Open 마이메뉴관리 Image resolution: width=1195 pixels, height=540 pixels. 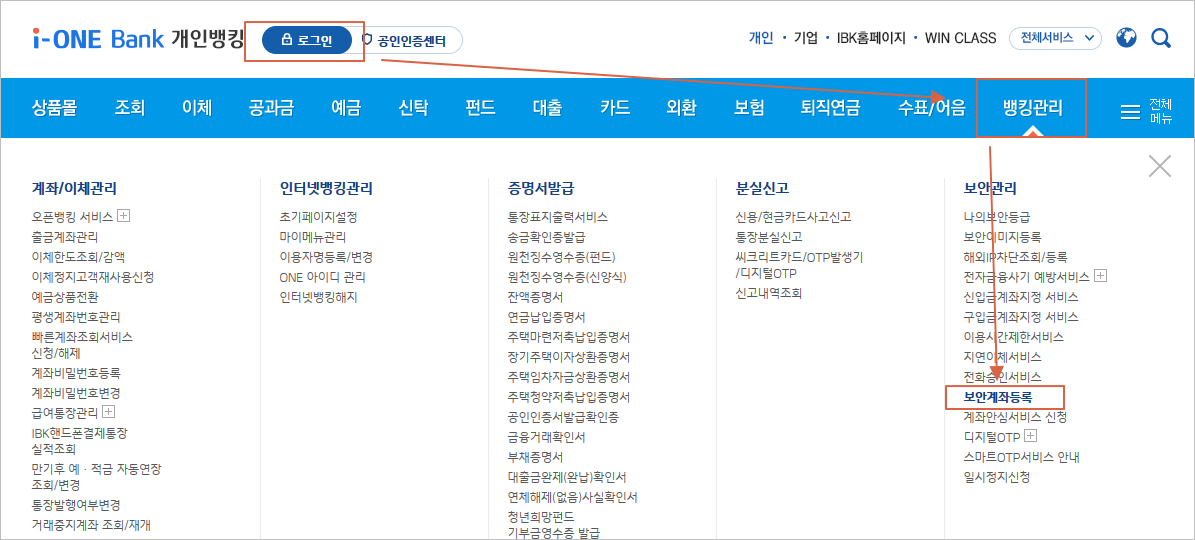313,237
